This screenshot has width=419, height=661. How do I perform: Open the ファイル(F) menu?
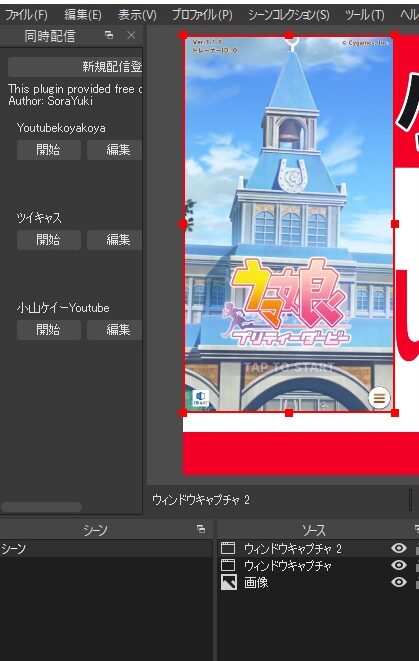point(26,15)
